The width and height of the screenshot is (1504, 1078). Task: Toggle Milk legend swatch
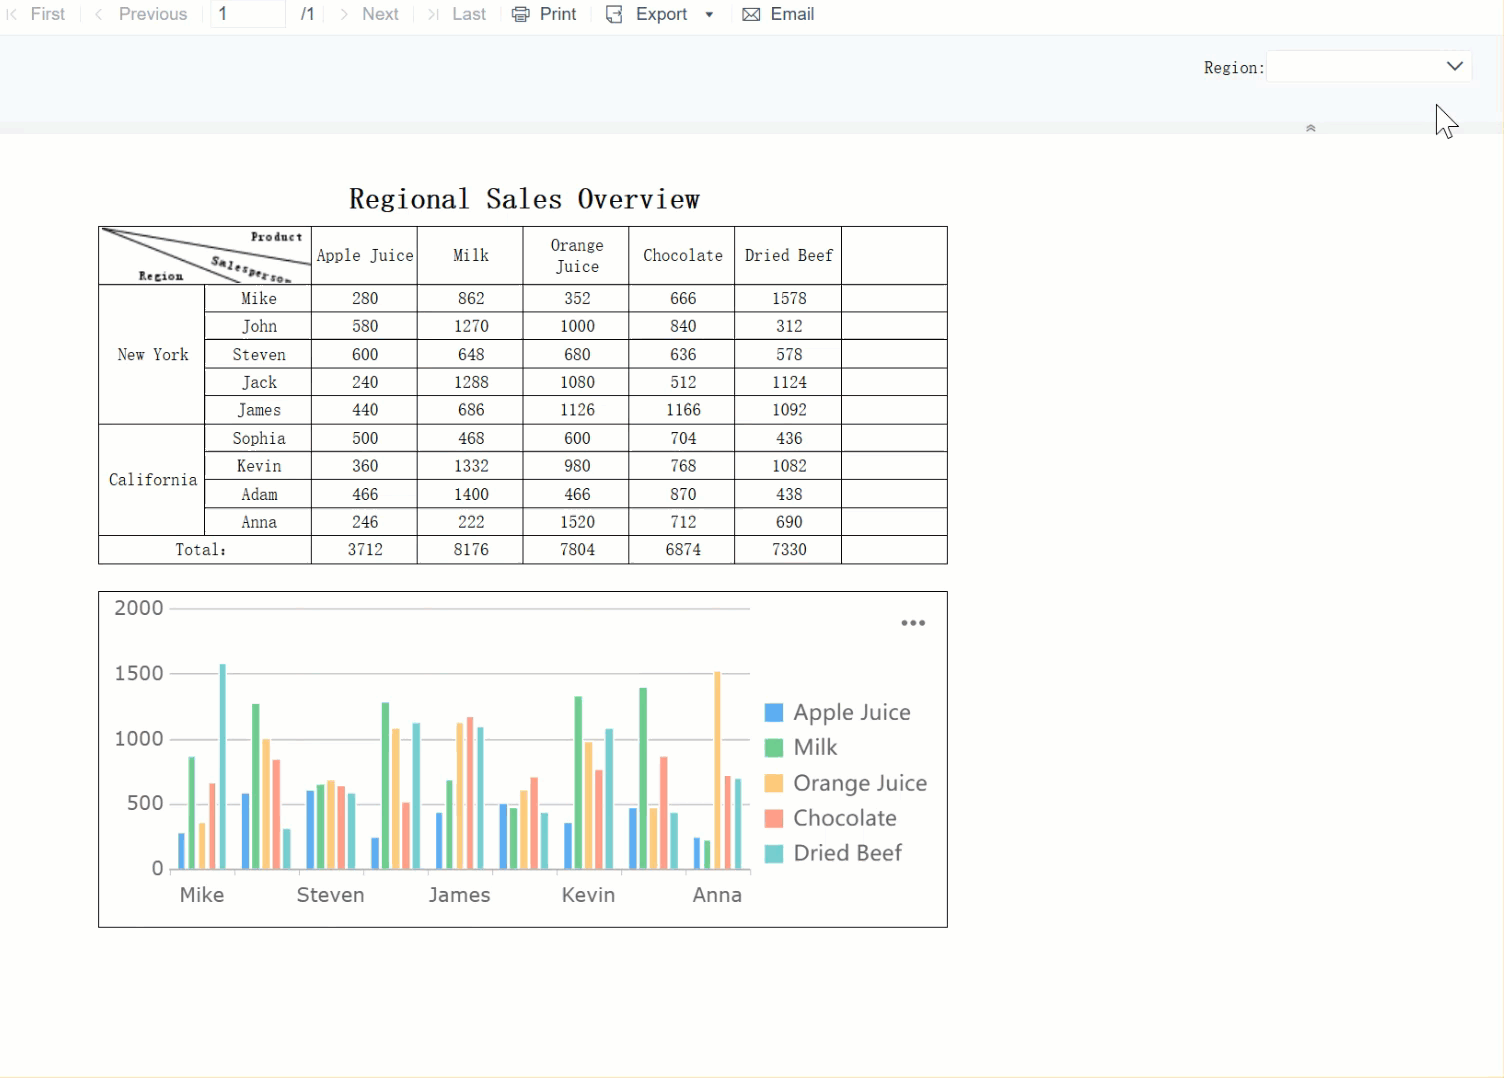(x=774, y=748)
